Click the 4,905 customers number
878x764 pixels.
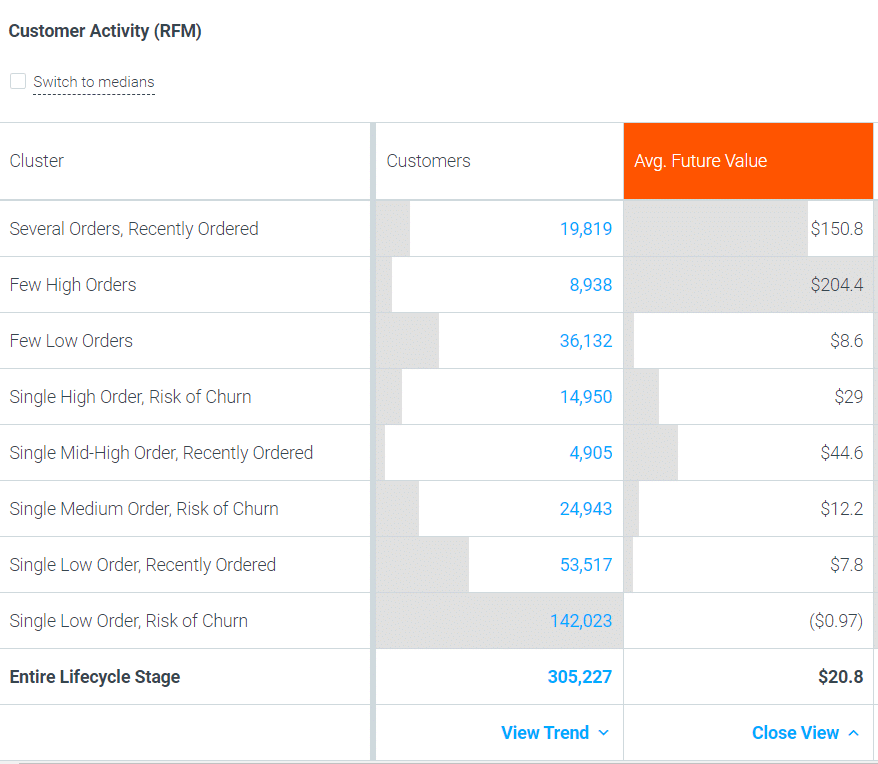coord(591,453)
